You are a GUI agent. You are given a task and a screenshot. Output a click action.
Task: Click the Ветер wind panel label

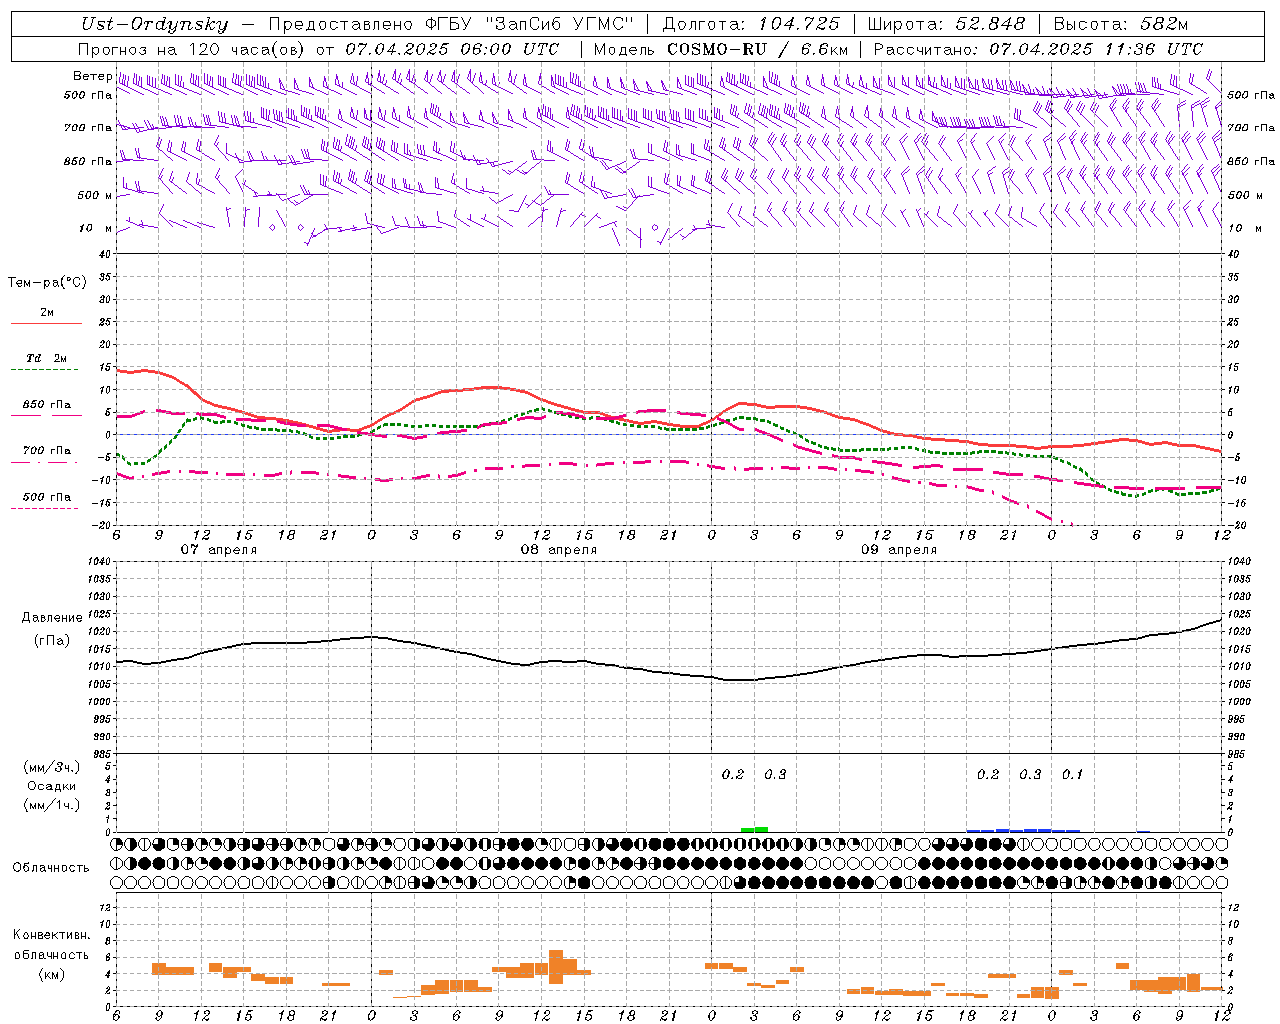92,76
